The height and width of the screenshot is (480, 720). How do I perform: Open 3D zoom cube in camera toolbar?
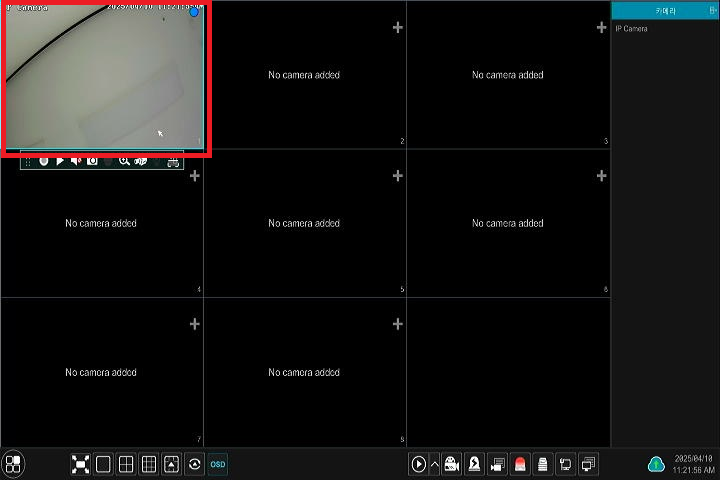click(141, 161)
